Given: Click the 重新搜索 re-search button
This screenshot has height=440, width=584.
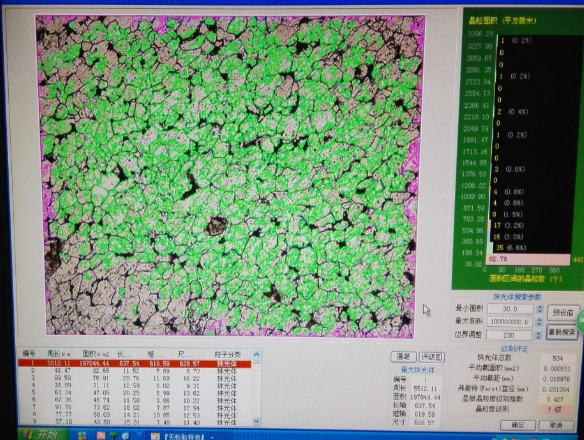Looking at the screenshot, I should [562, 332].
